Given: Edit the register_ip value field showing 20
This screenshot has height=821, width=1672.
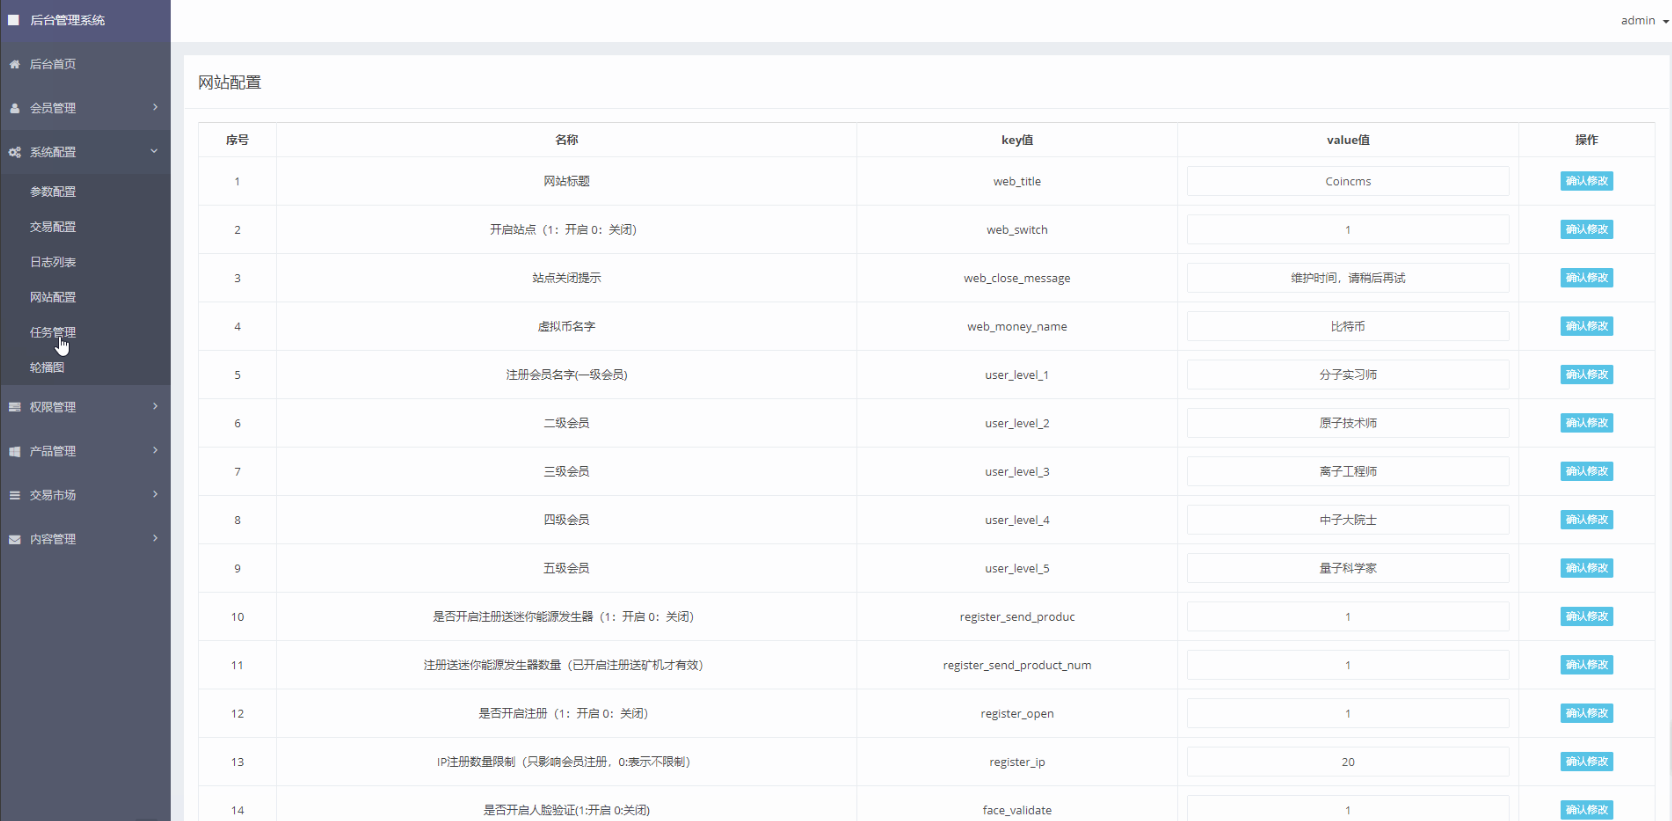Looking at the screenshot, I should point(1348,761).
